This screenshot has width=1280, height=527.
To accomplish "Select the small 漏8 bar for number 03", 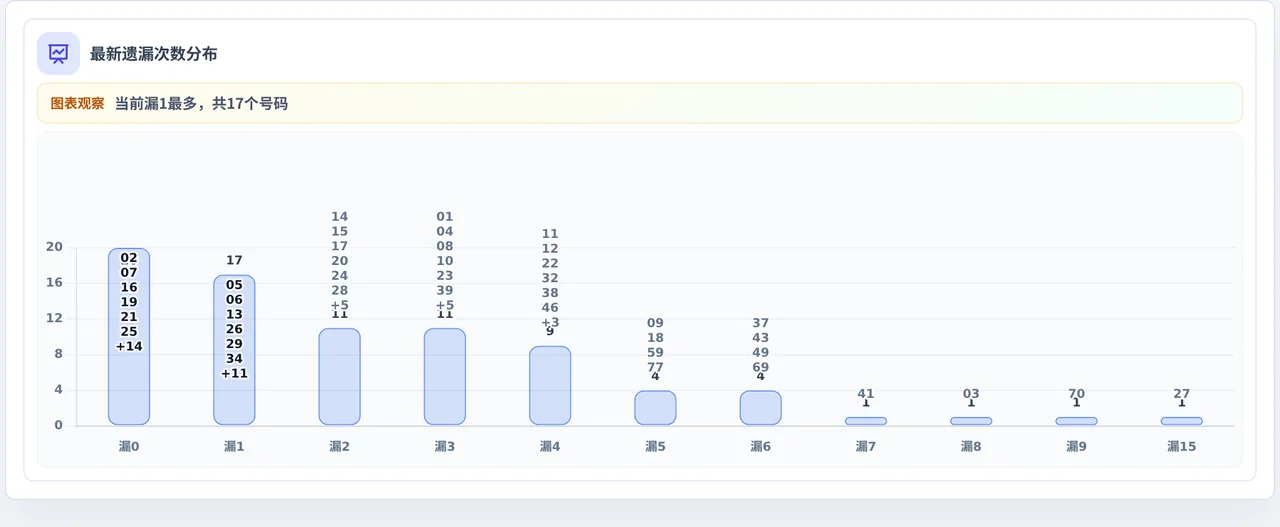I will (x=971, y=421).
